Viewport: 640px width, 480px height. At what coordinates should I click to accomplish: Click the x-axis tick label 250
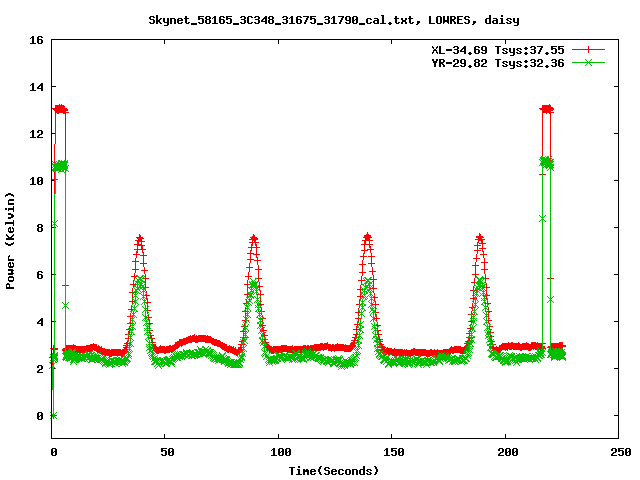point(621,452)
